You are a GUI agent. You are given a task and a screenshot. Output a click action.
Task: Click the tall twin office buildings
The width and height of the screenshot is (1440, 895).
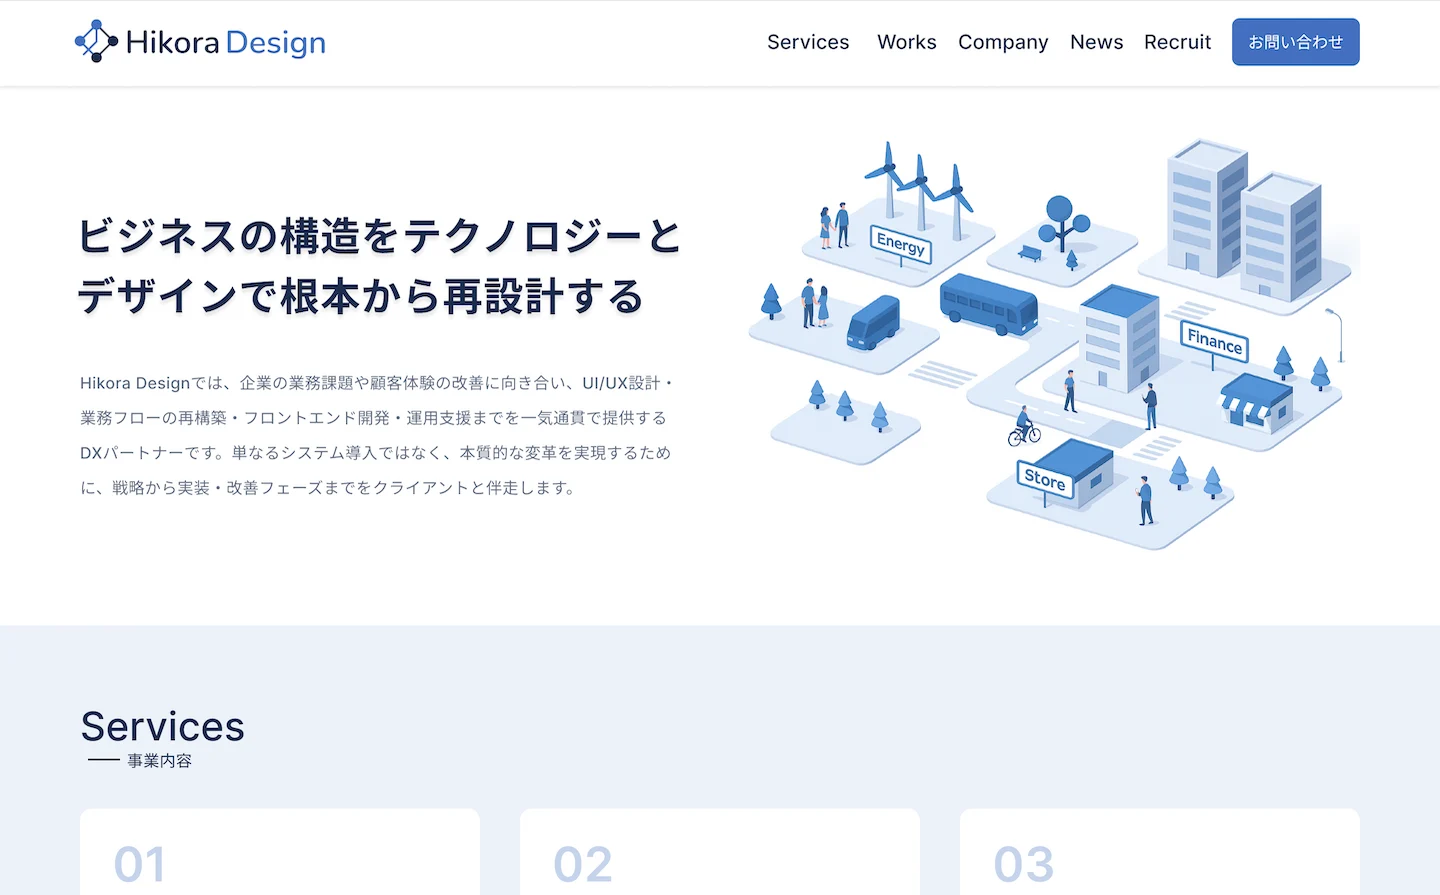click(1245, 220)
